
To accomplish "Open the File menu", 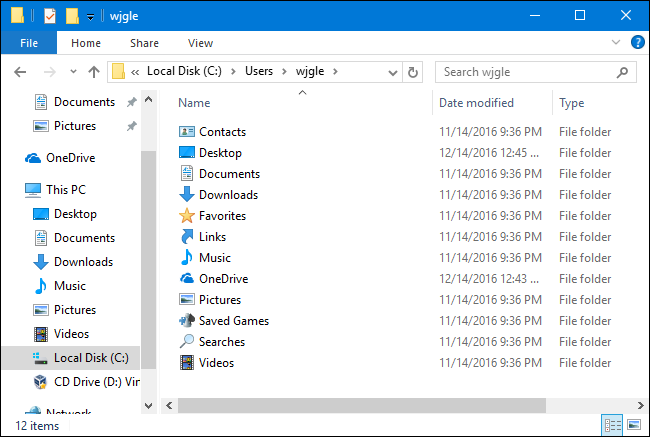I will 29,43.
